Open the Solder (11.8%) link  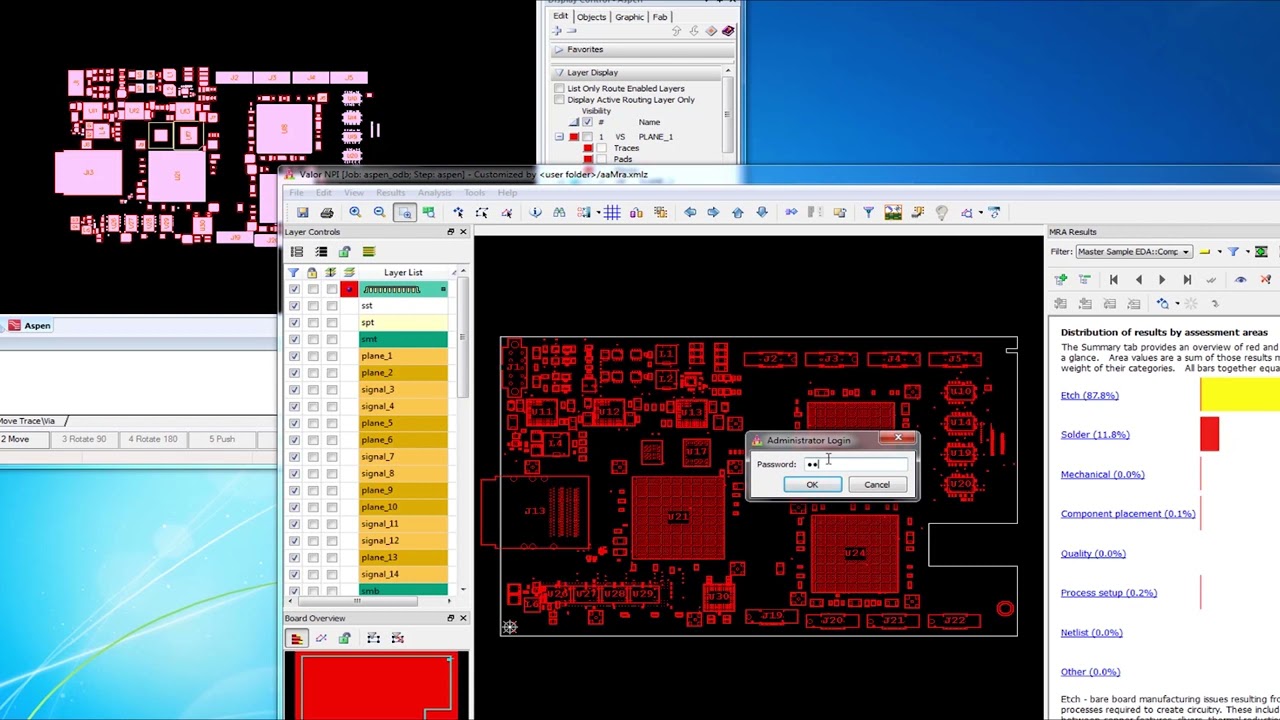1095,435
